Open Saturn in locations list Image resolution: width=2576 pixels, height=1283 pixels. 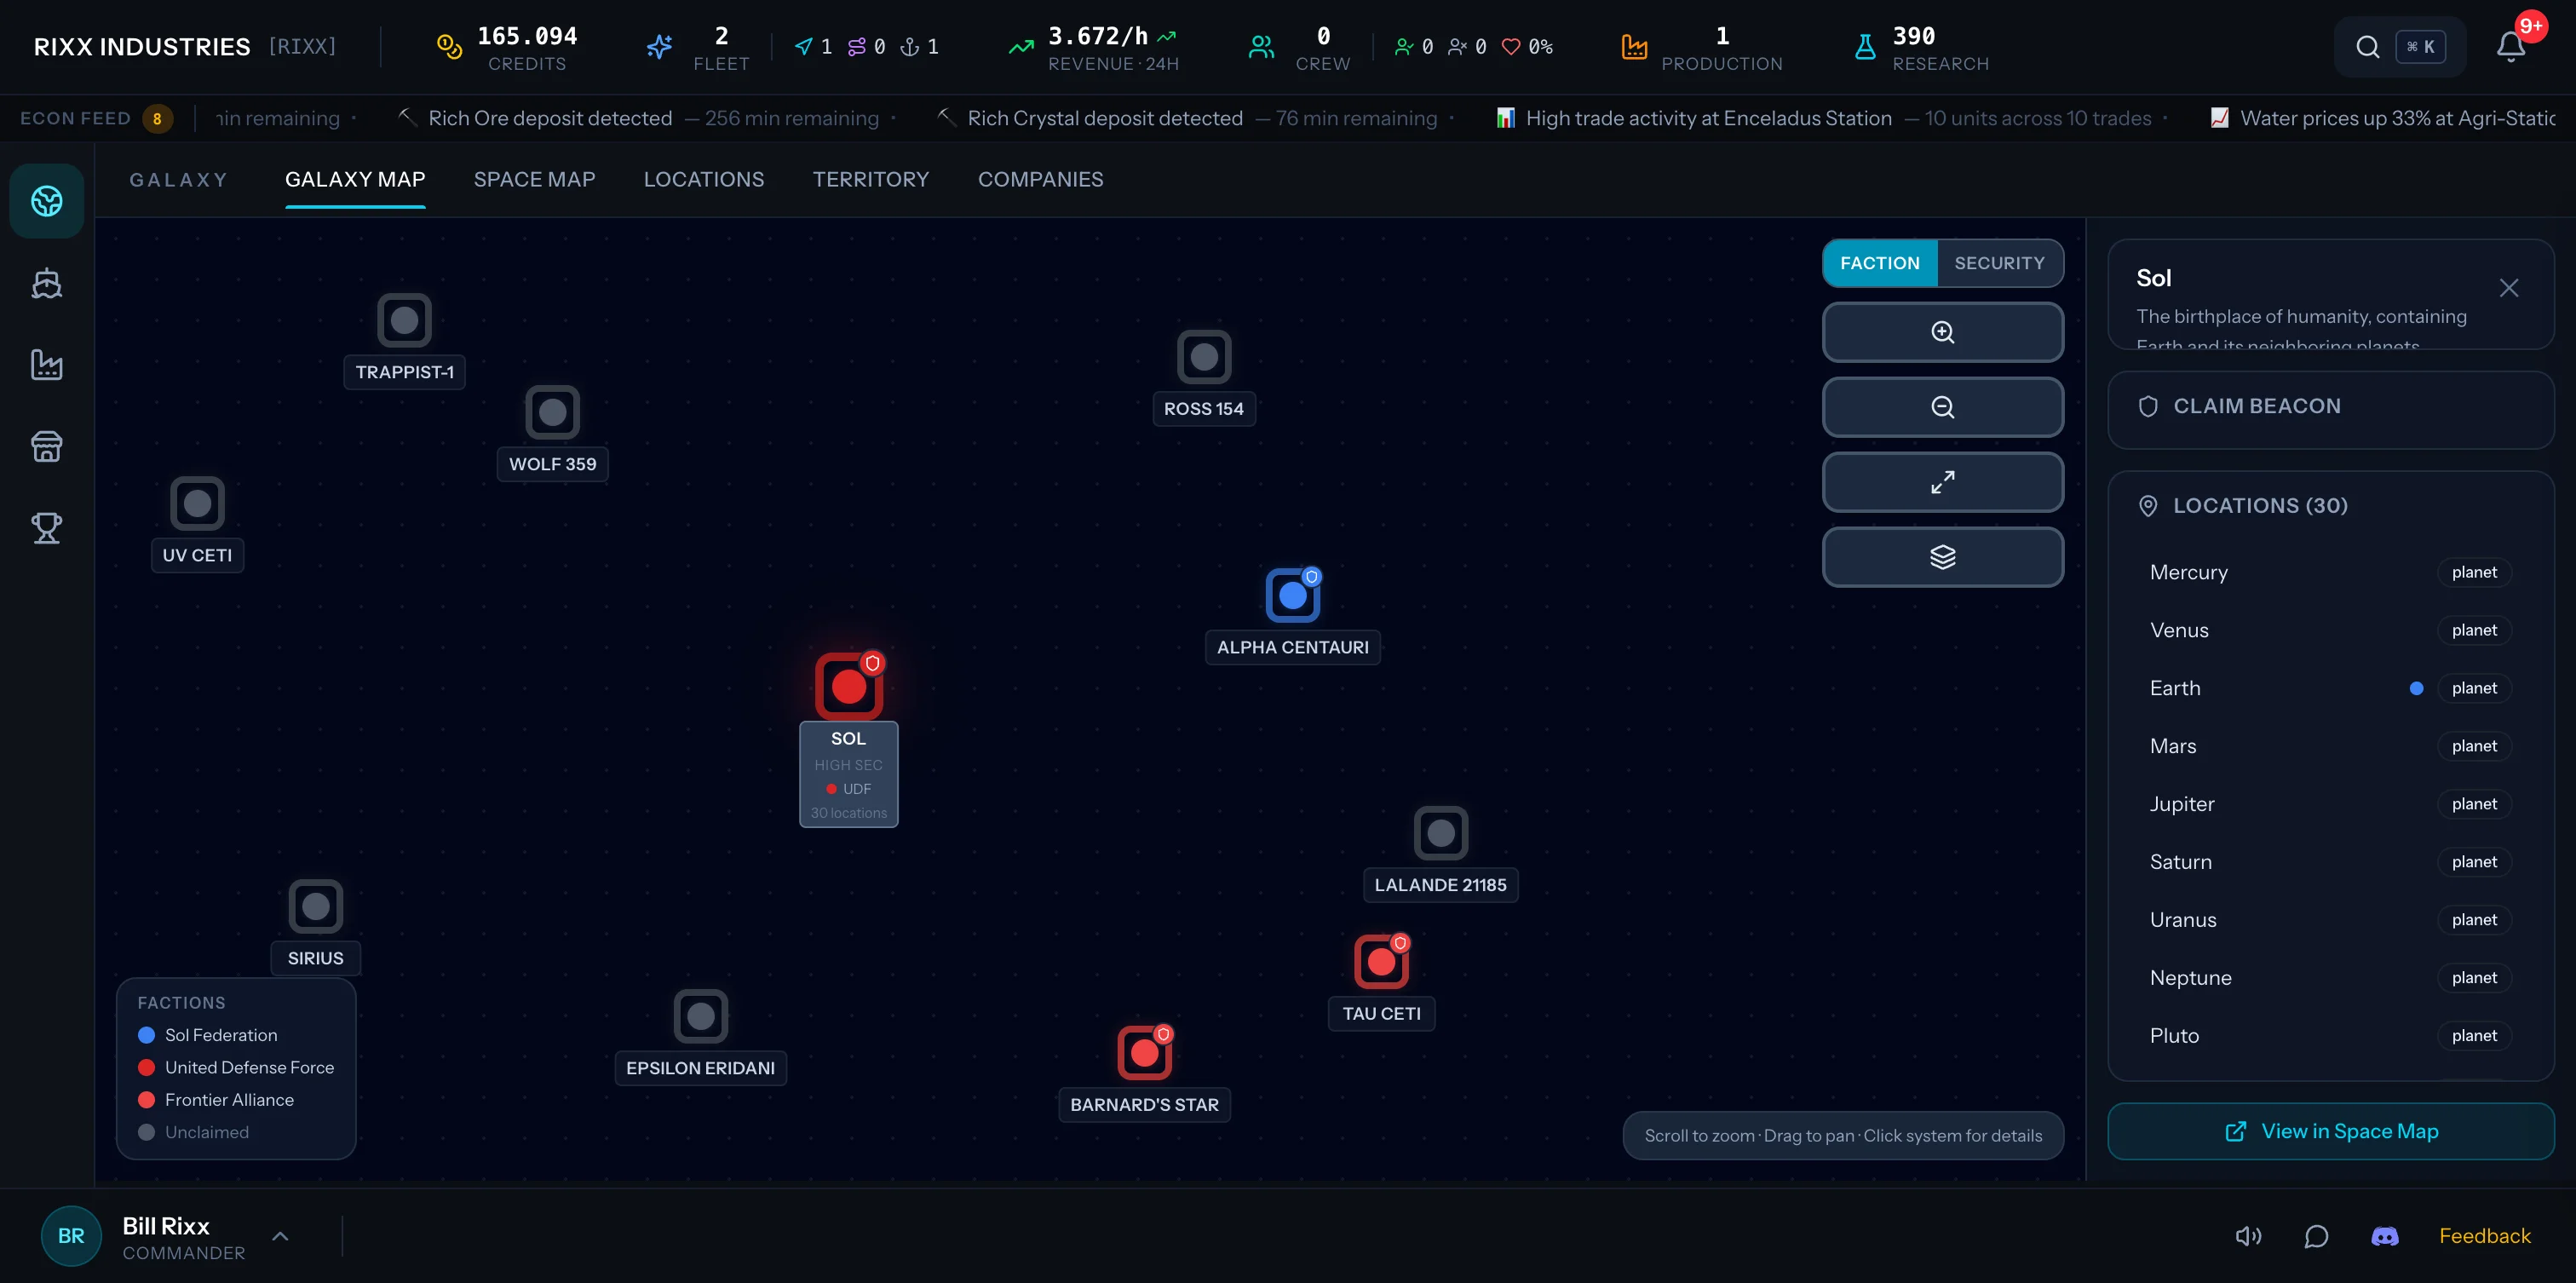[x=2330, y=862]
